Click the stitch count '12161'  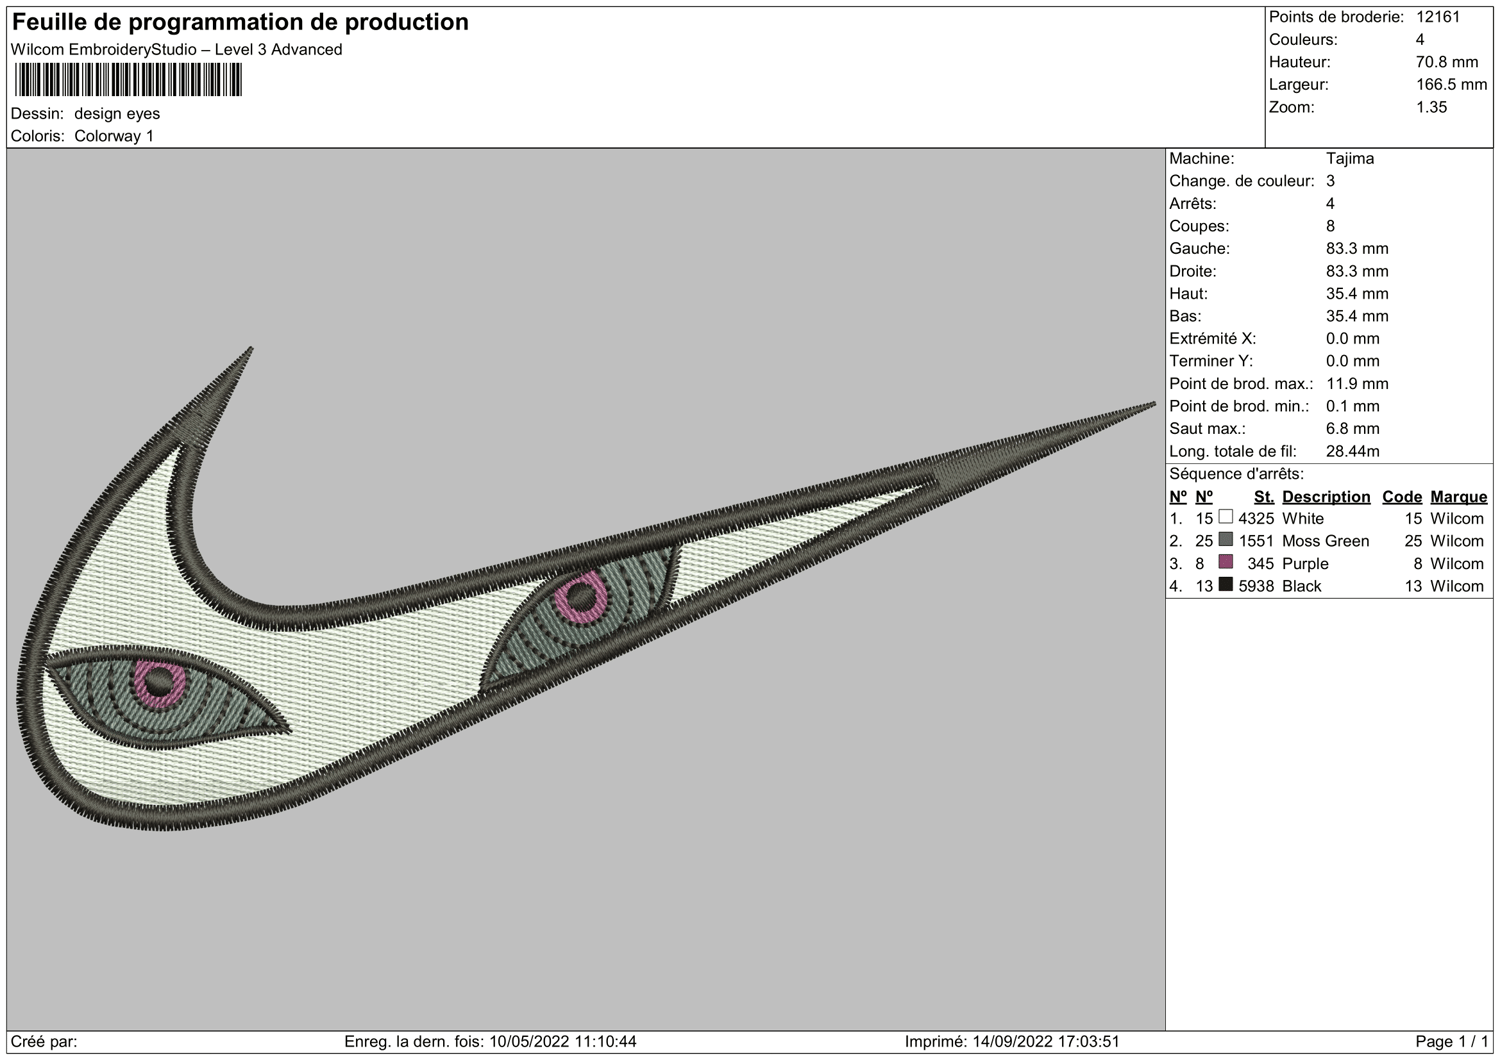point(1438,17)
